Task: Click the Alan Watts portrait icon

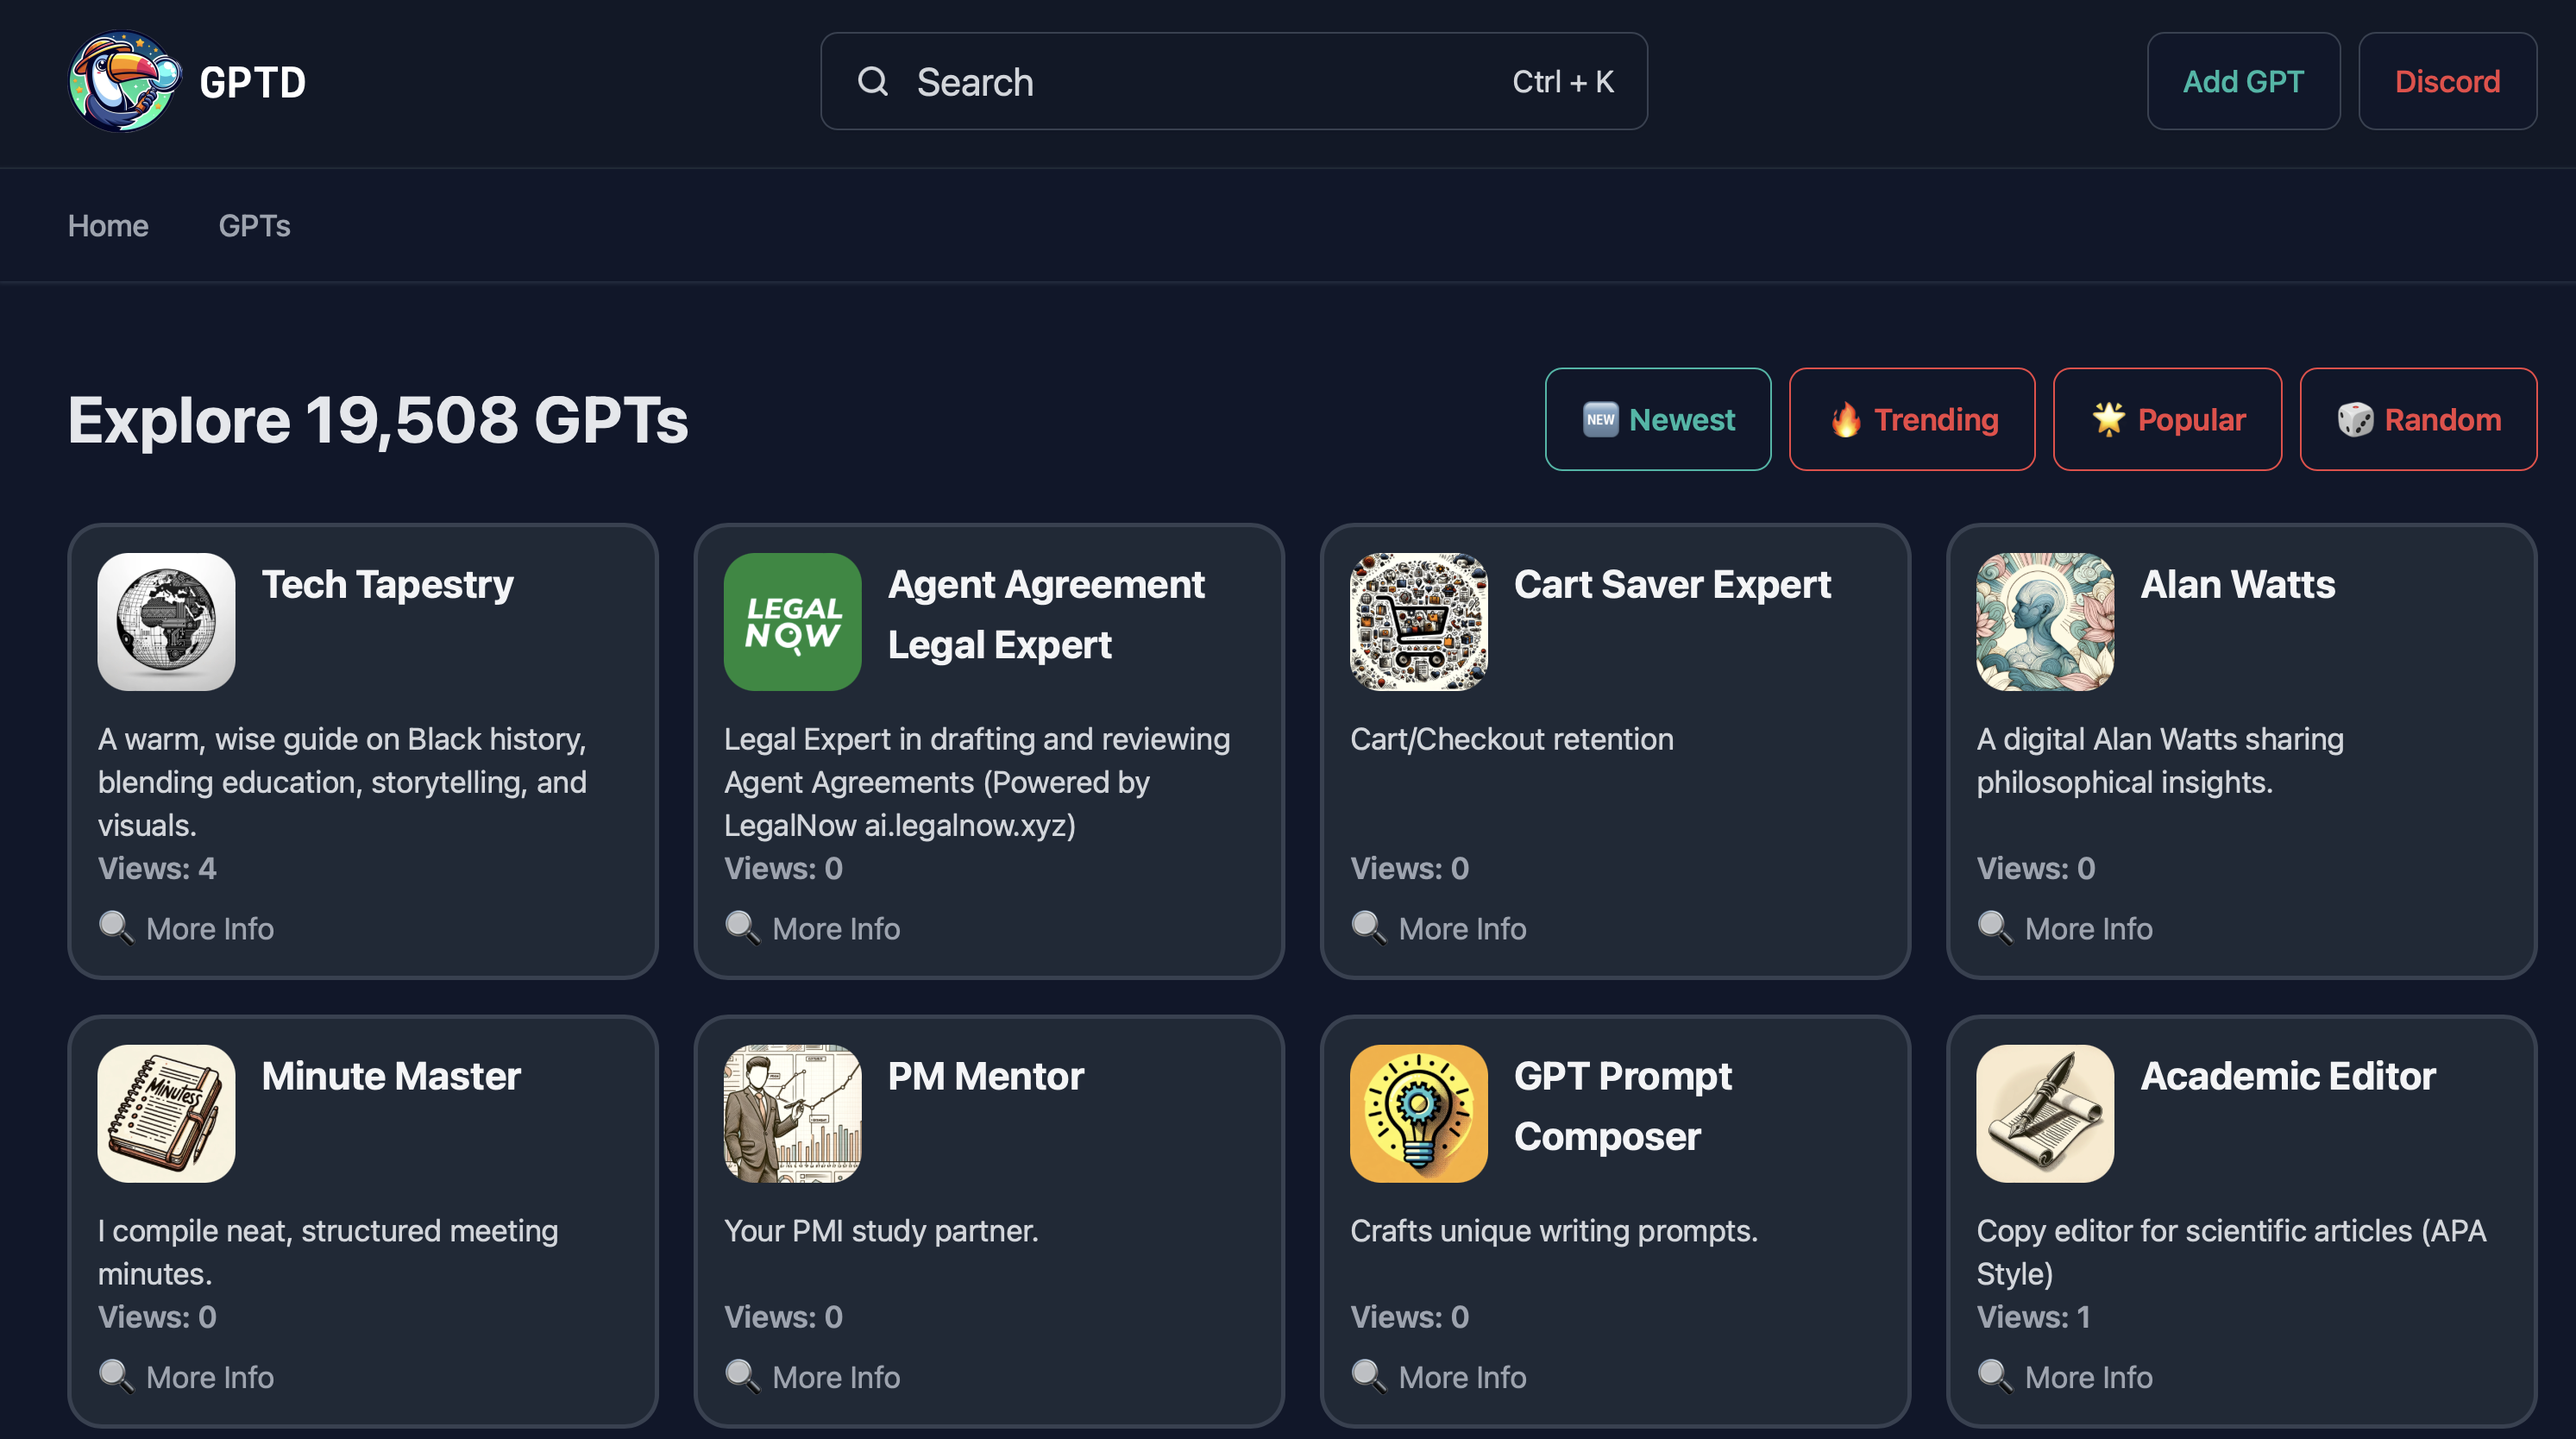Action: click(x=2044, y=622)
